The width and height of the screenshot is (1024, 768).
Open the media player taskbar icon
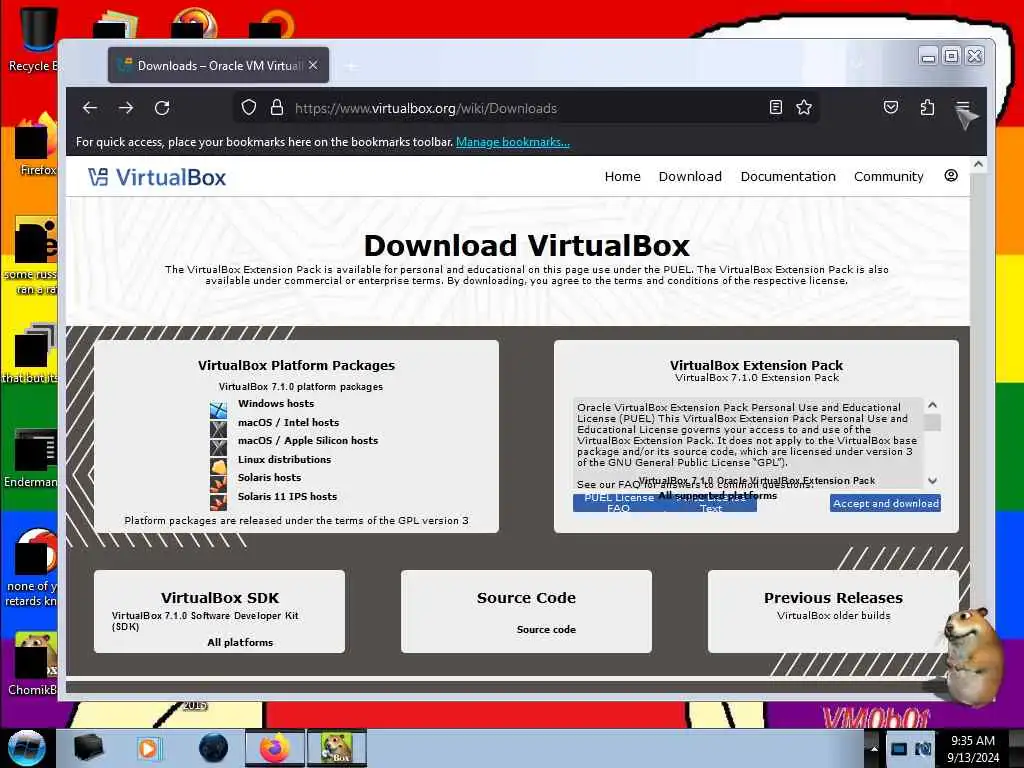148,748
